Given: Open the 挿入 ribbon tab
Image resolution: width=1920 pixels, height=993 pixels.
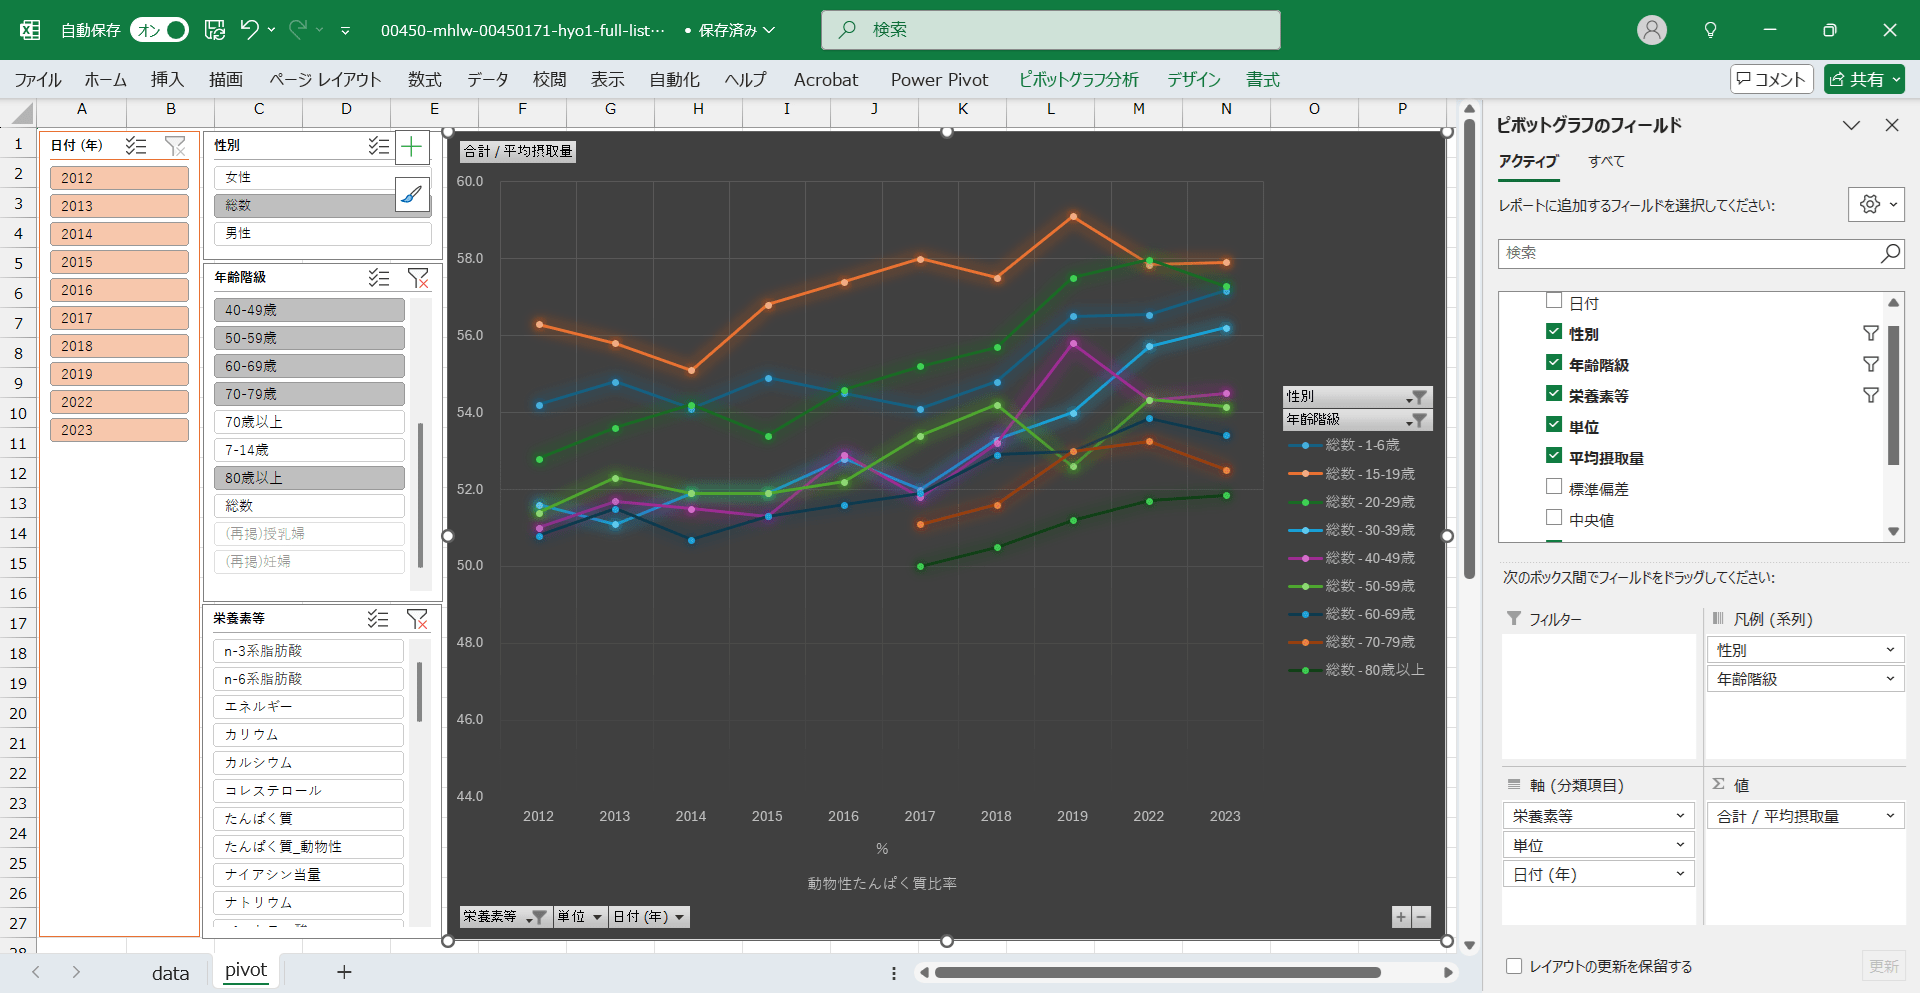Looking at the screenshot, I should [x=167, y=80].
